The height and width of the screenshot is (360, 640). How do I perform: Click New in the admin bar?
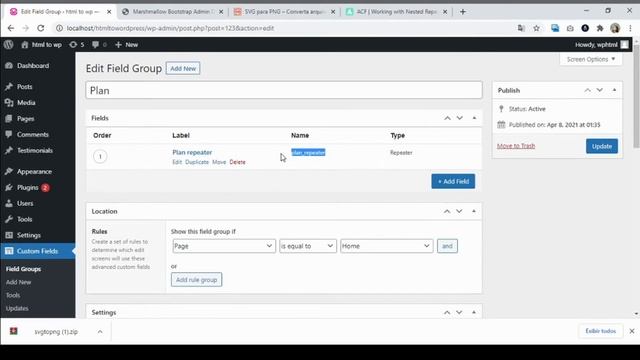tap(127, 44)
